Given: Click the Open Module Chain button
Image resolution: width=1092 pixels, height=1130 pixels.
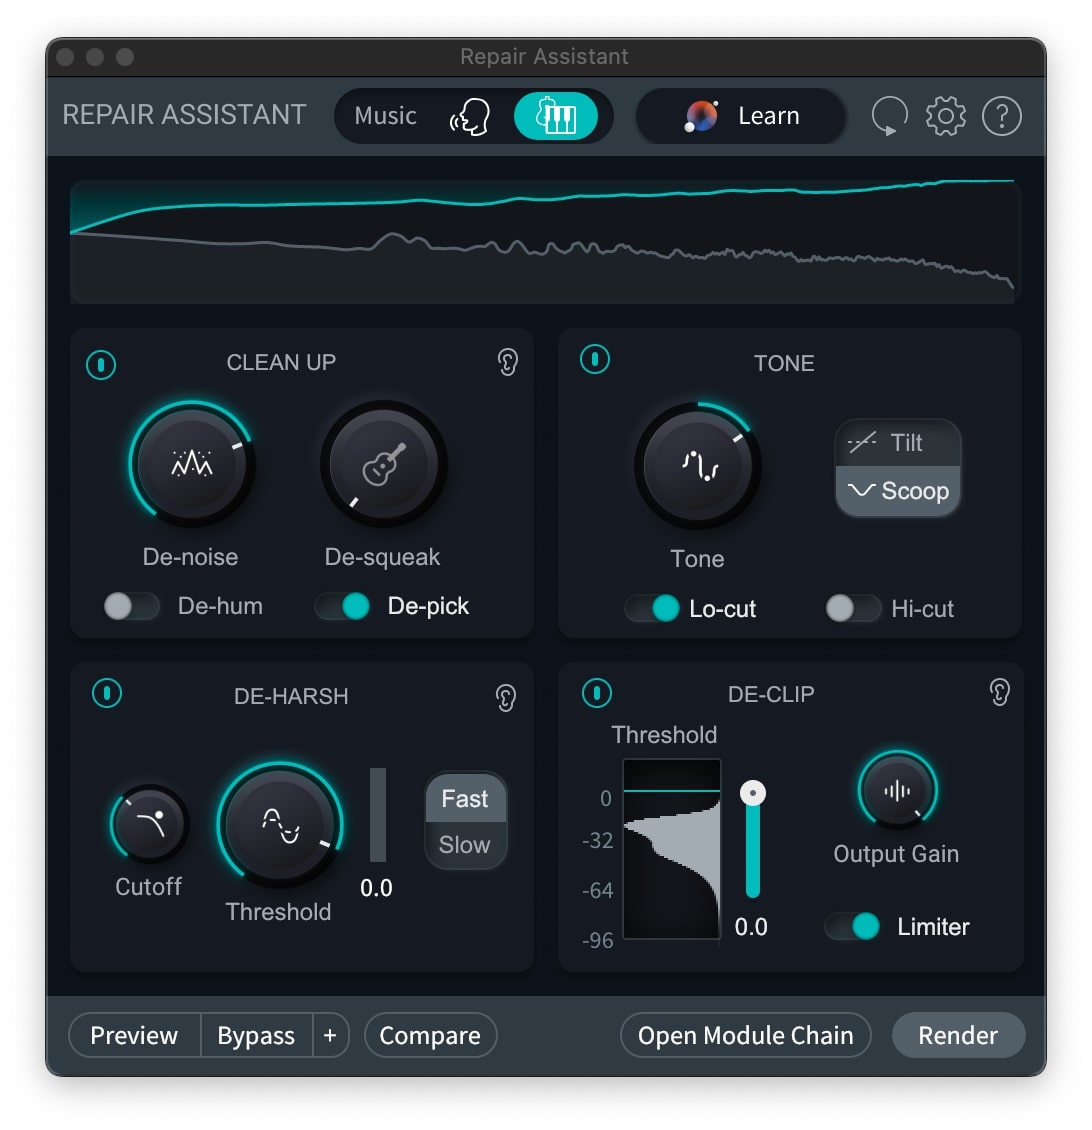Looking at the screenshot, I should pyautogui.click(x=745, y=1035).
